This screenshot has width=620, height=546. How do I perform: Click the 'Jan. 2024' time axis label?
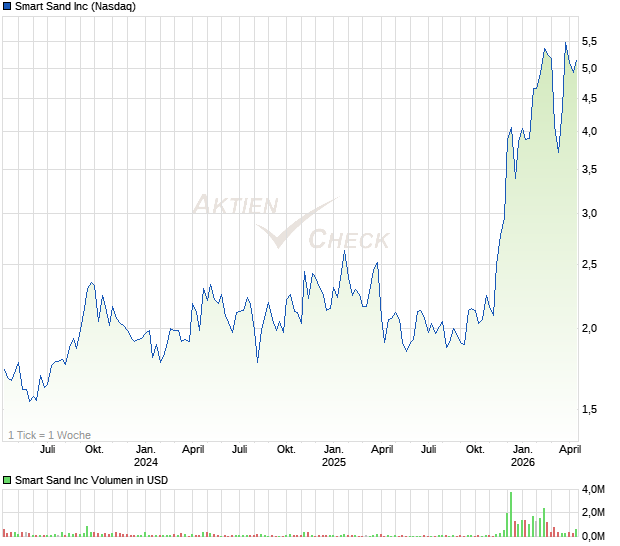146,455
